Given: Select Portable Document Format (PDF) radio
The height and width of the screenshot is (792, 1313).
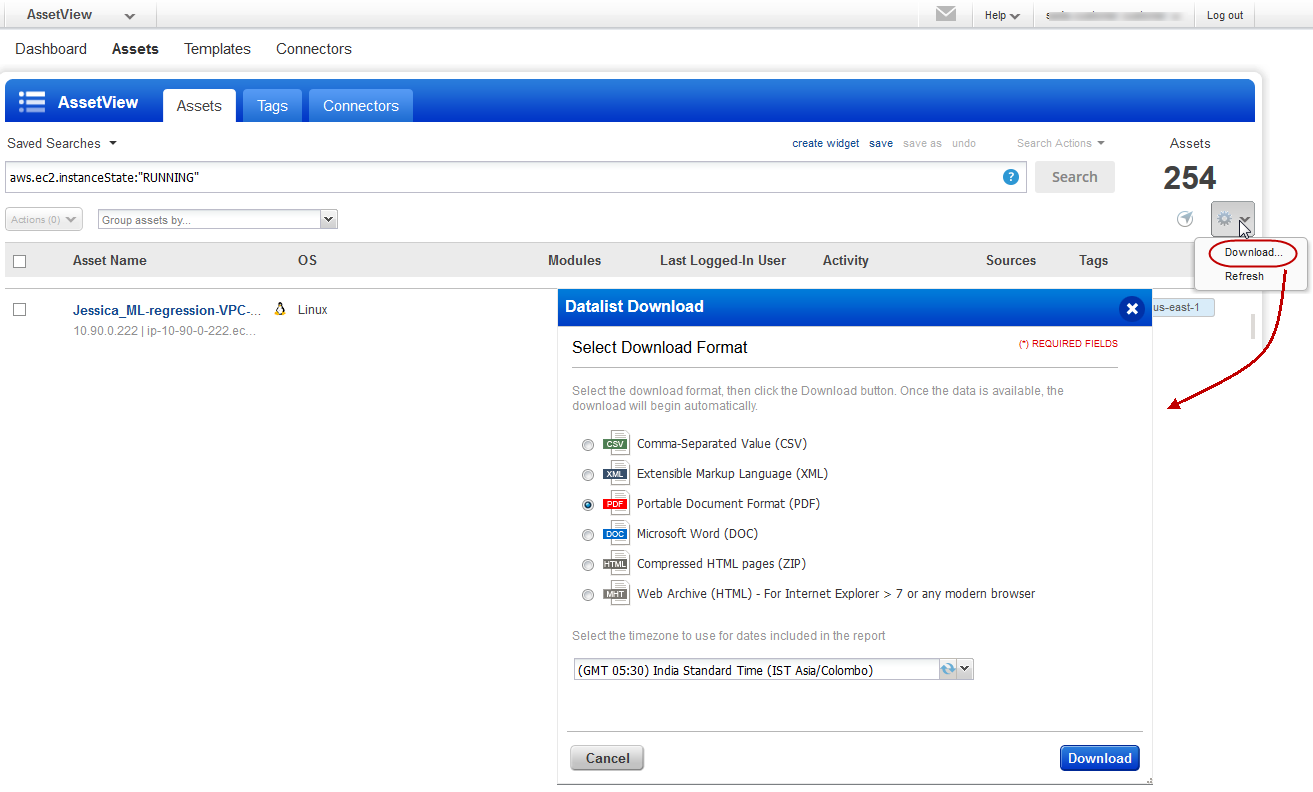Looking at the screenshot, I should (x=588, y=505).
